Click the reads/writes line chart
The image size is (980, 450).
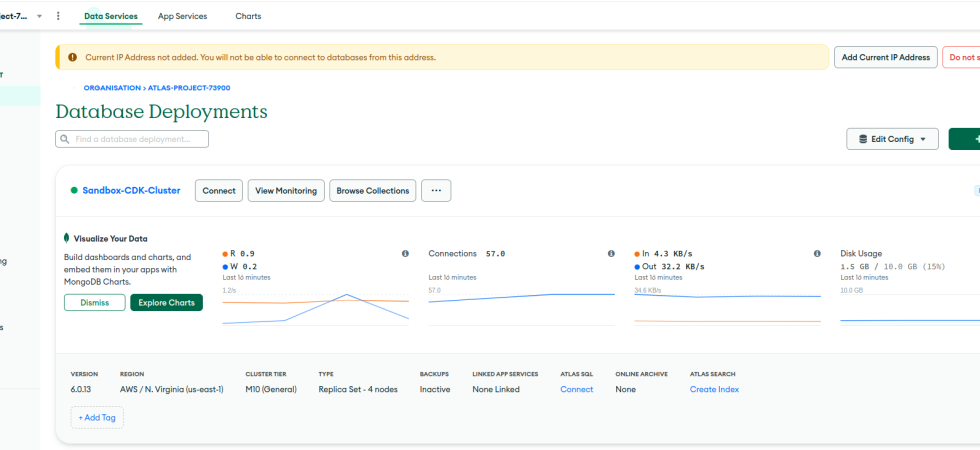click(316, 308)
